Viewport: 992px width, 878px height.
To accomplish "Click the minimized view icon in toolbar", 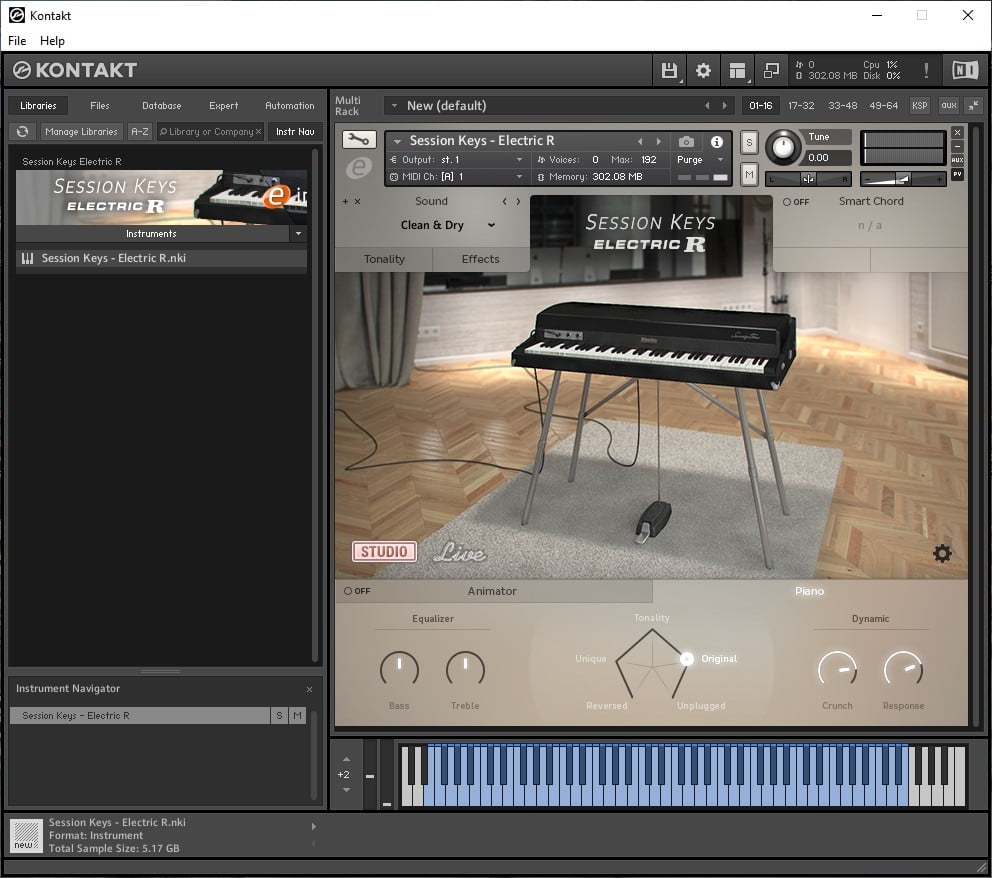I will pyautogui.click(x=771, y=70).
